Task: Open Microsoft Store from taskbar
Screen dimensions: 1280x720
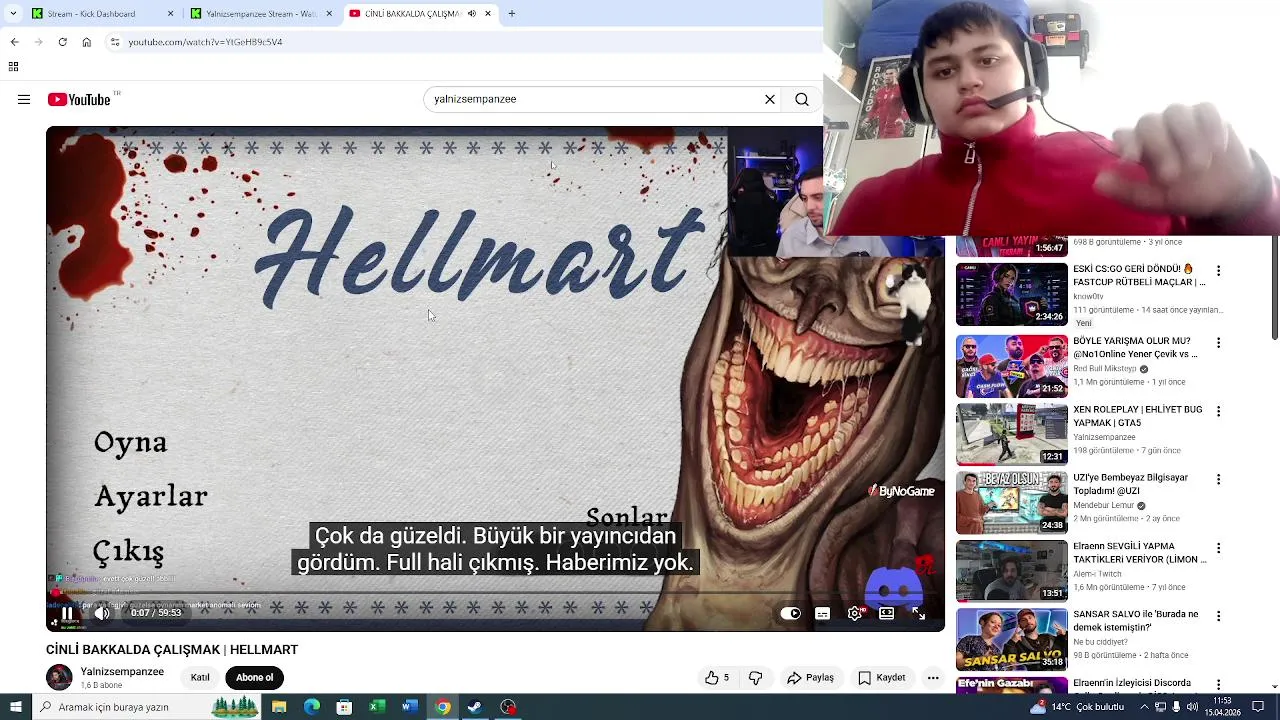Action: tap(344, 707)
